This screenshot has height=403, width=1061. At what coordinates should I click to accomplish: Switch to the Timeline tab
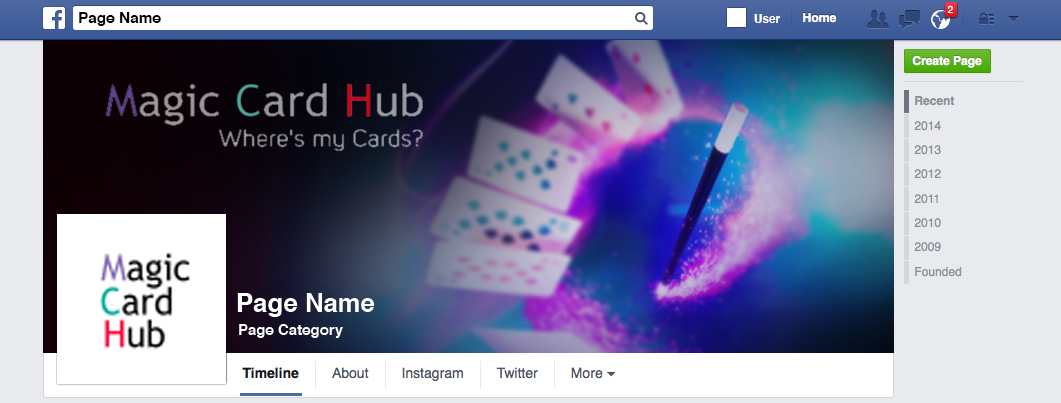pos(271,373)
